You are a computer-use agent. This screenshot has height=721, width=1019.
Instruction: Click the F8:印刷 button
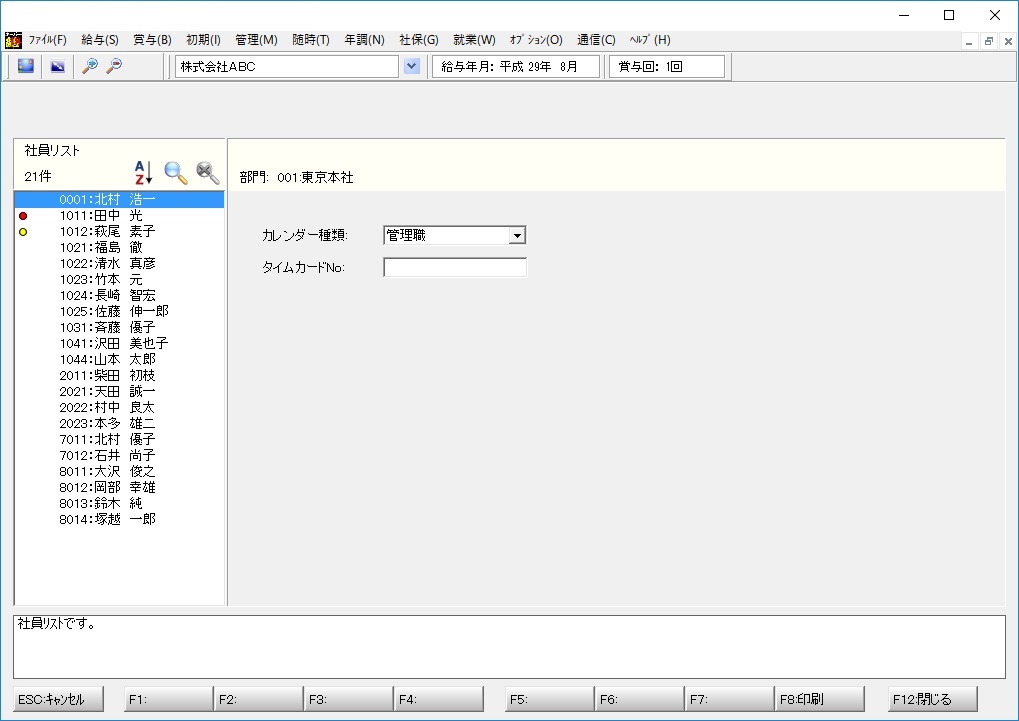click(819, 700)
